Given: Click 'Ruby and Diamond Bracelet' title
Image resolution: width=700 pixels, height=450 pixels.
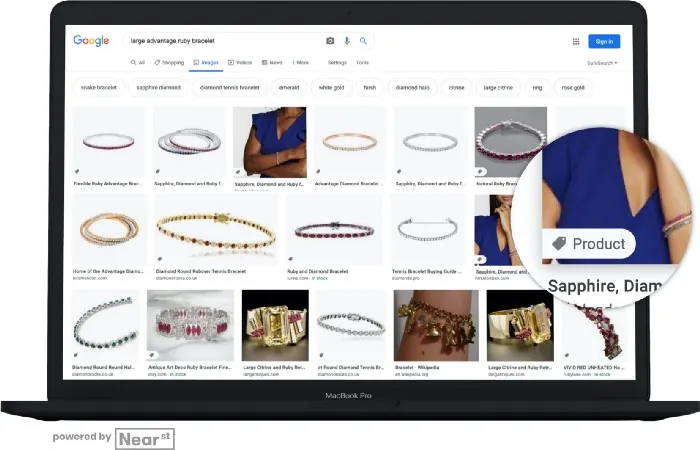Looking at the screenshot, I should point(317,271).
